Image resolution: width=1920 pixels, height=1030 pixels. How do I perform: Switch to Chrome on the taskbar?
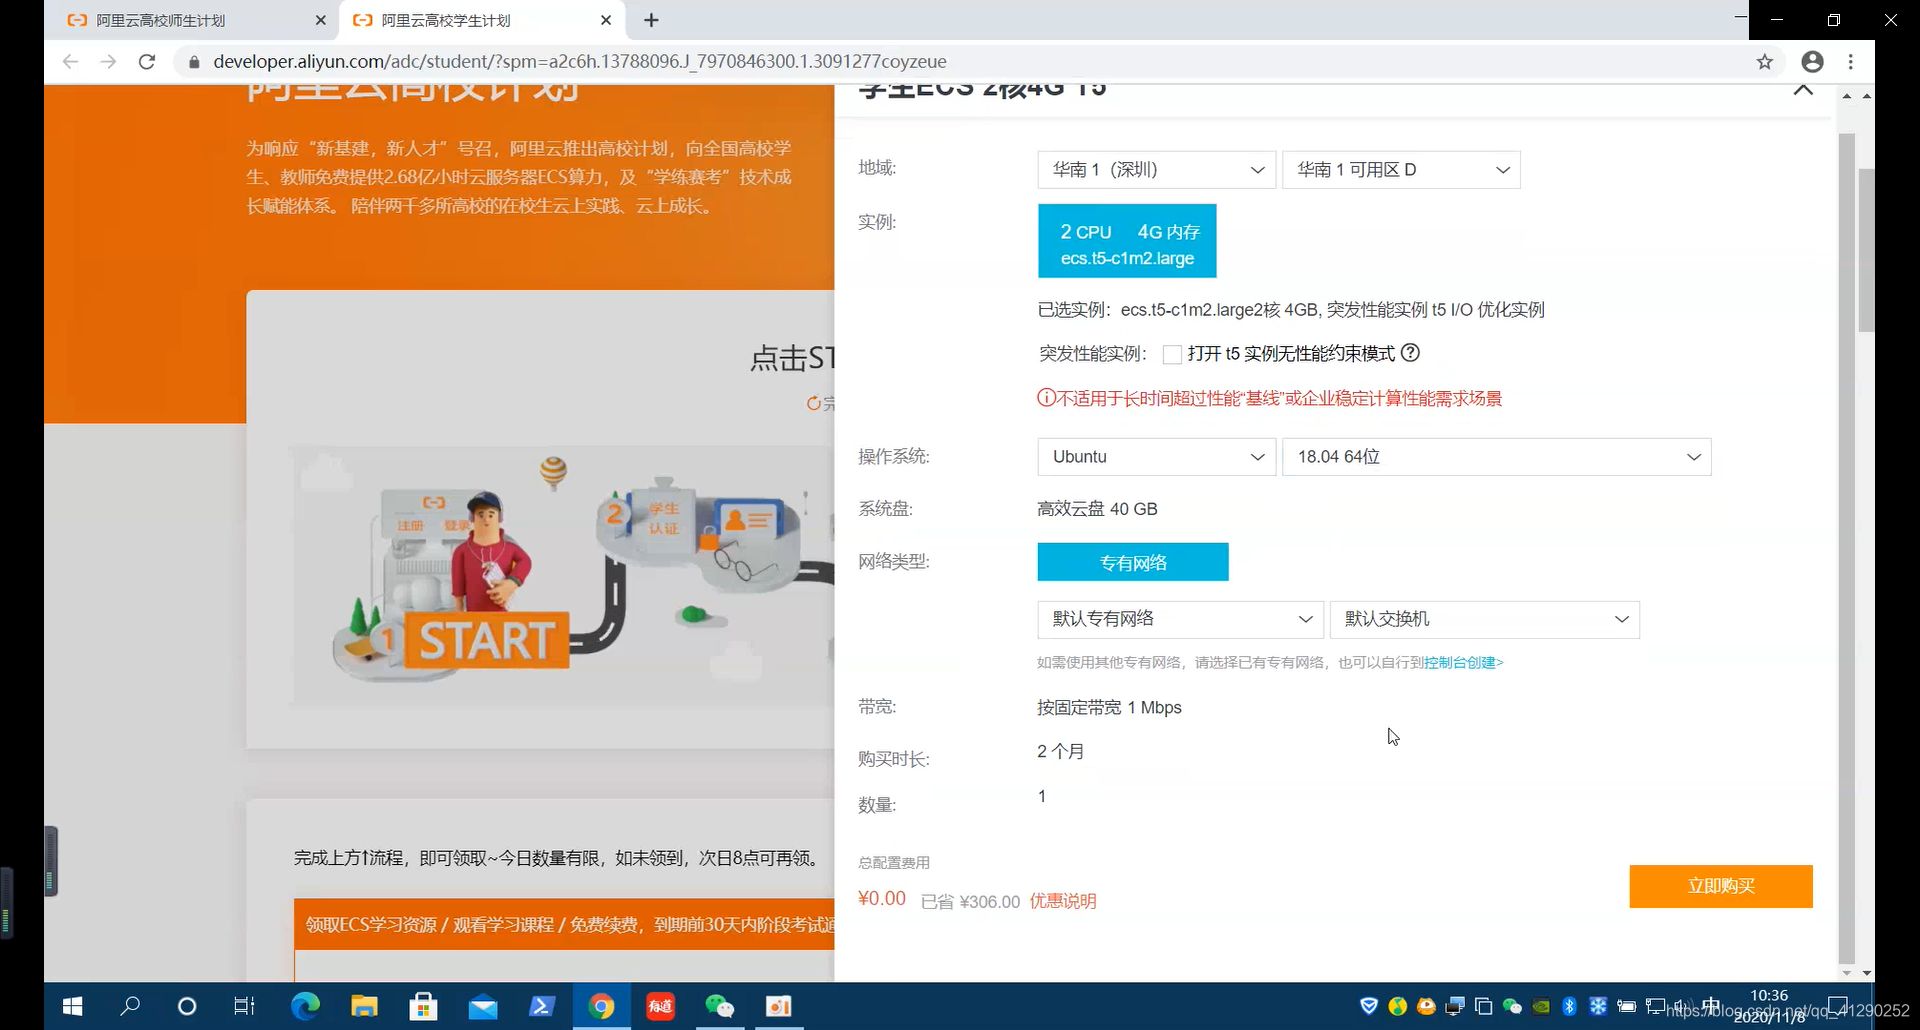tap(601, 1006)
